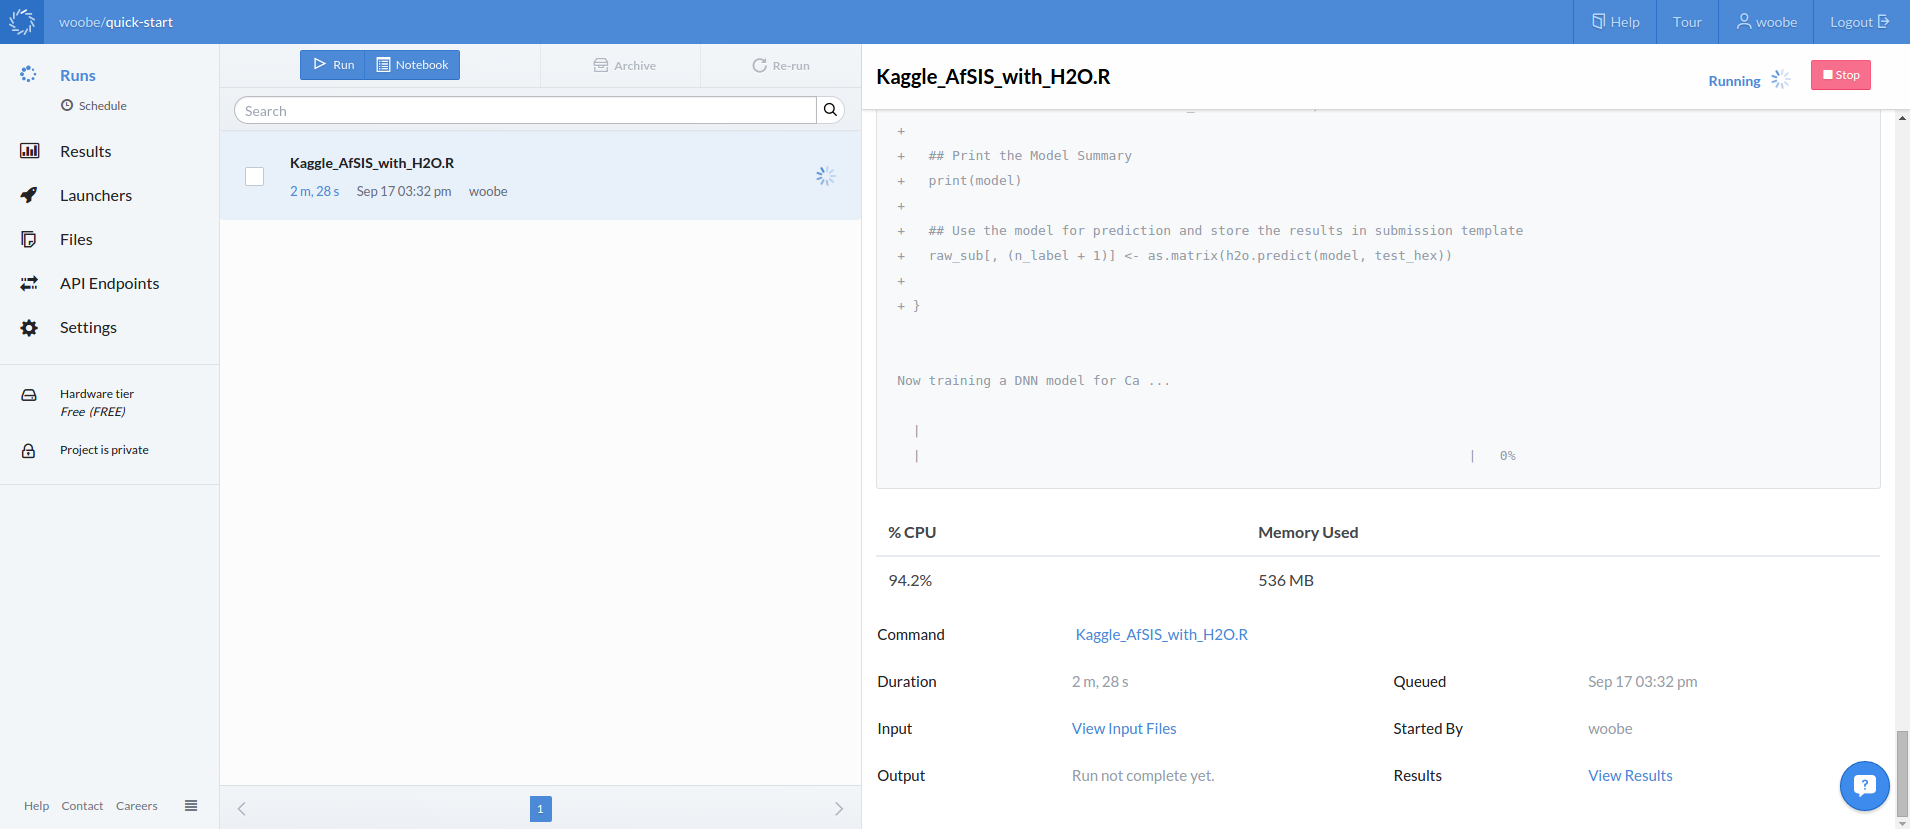This screenshot has height=829, width=1910.
Task: Open the Kaggle_AfSIS_with_H2O.R command link
Action: point(1162,634)
